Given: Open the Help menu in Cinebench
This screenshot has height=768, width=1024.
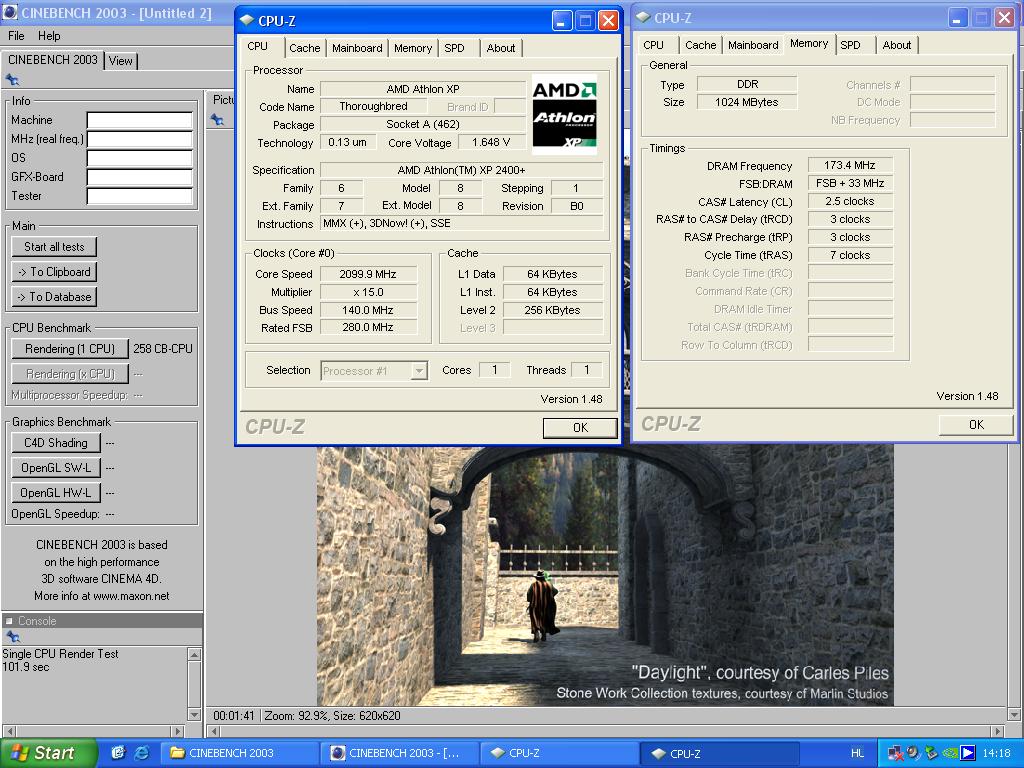Looking at the screenshot, I should (x=49, y=35).
